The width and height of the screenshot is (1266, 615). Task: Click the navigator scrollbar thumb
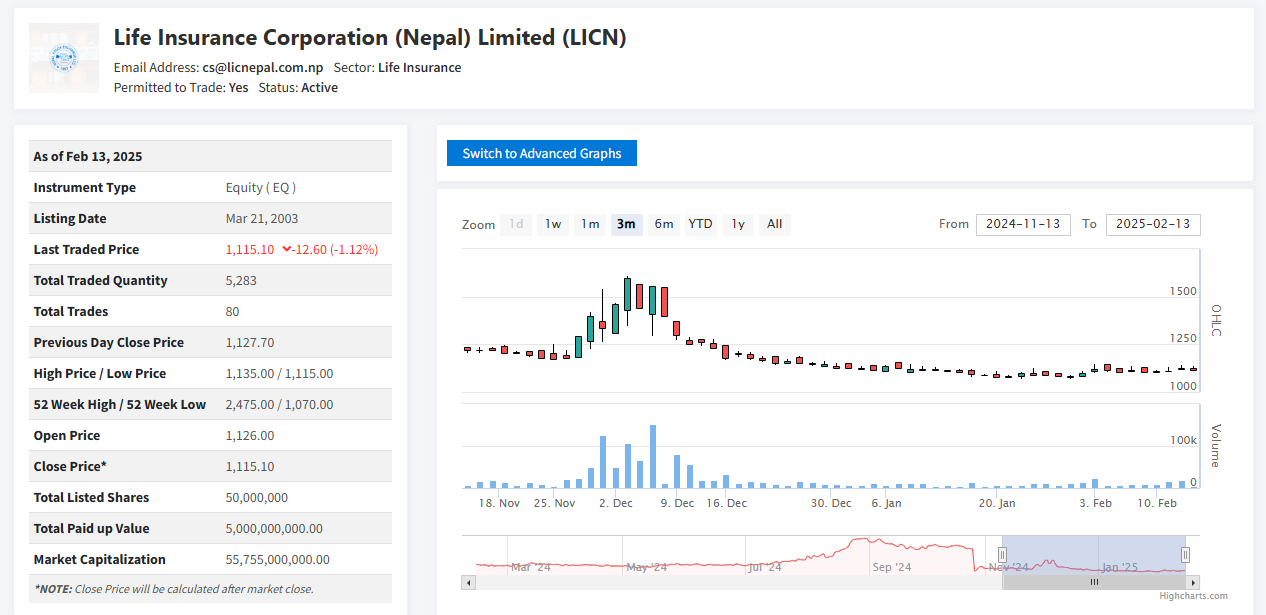click(1094, 582)
